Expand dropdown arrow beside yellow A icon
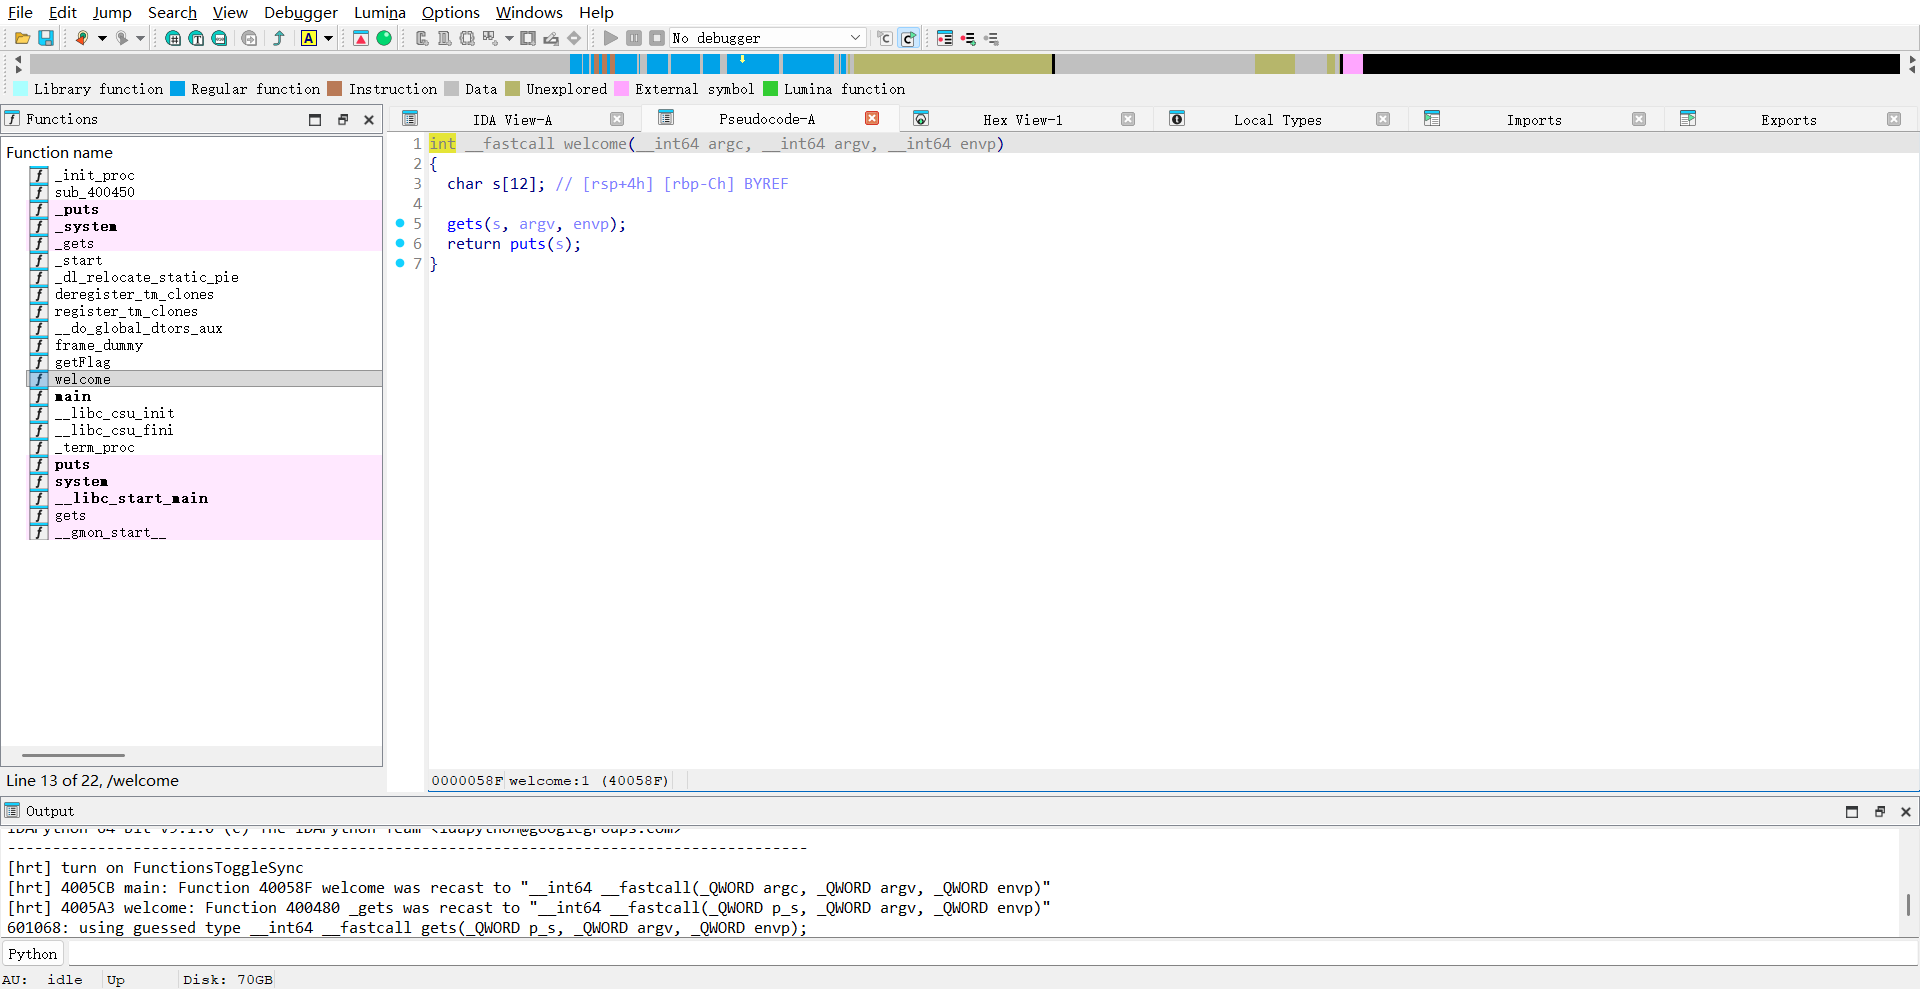Screen dimensions: 1920x989 click(328, 38)
